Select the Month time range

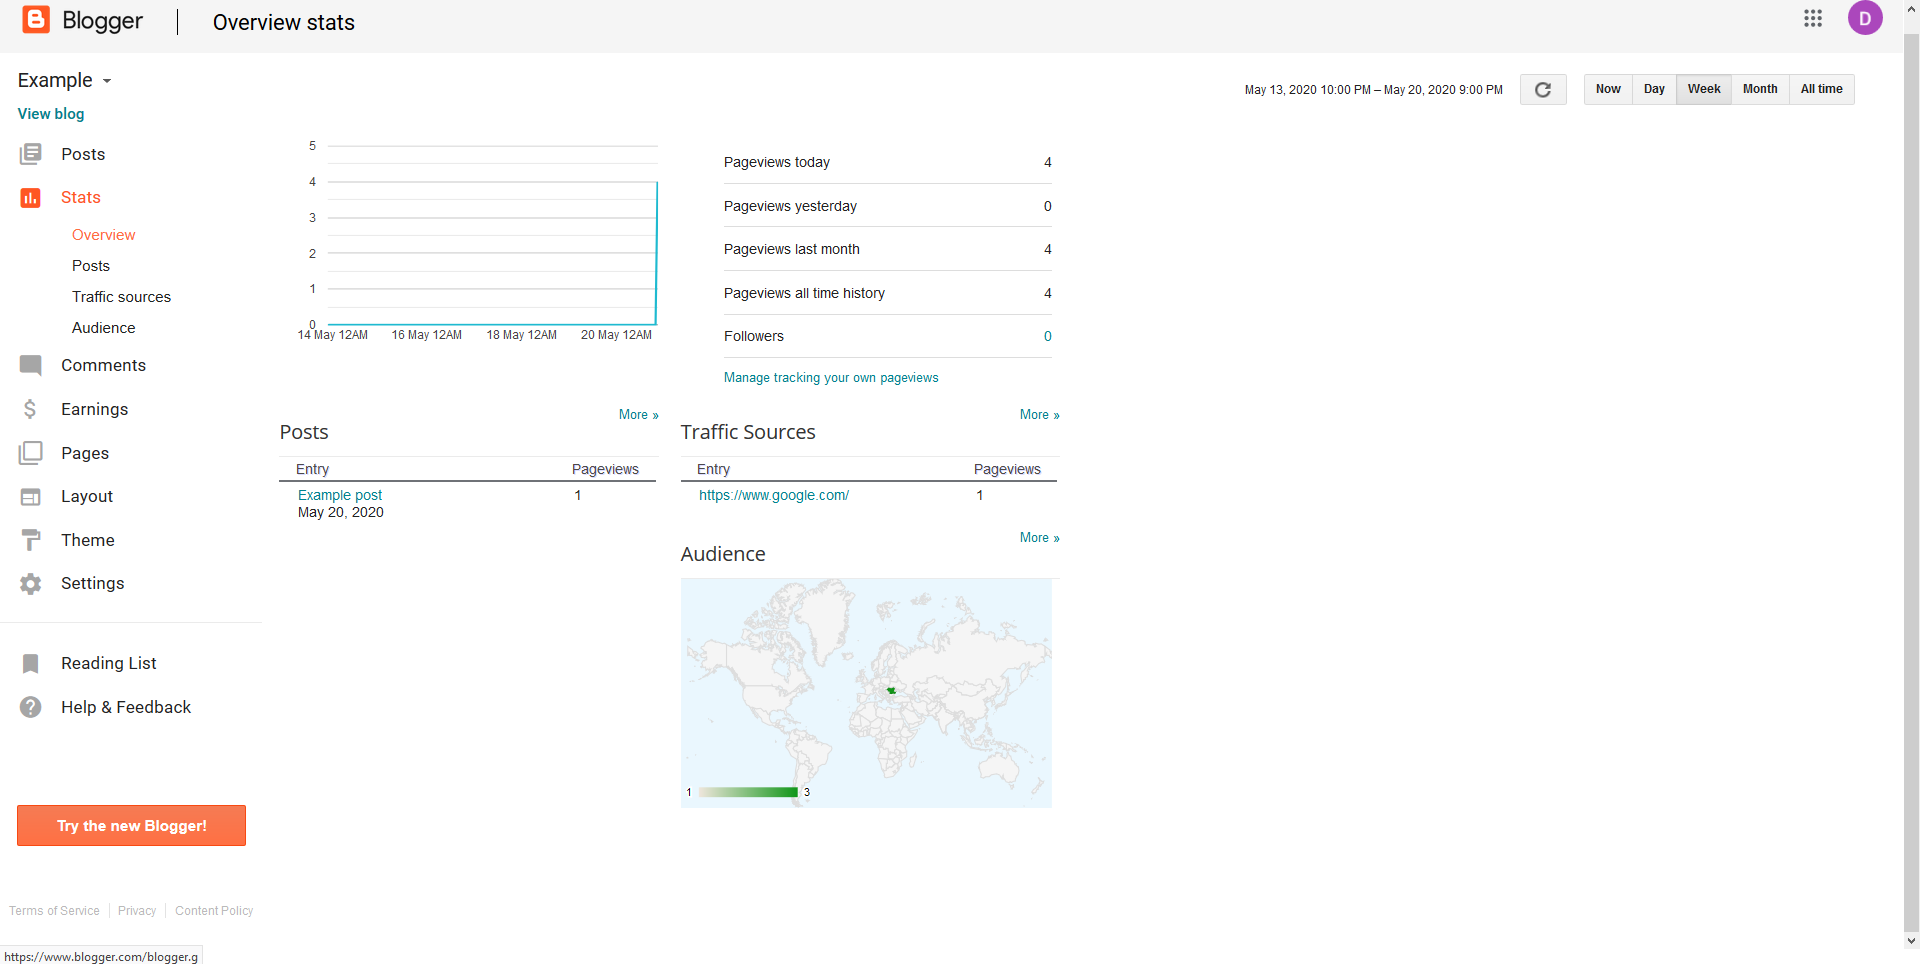(x=1760, y=89)
